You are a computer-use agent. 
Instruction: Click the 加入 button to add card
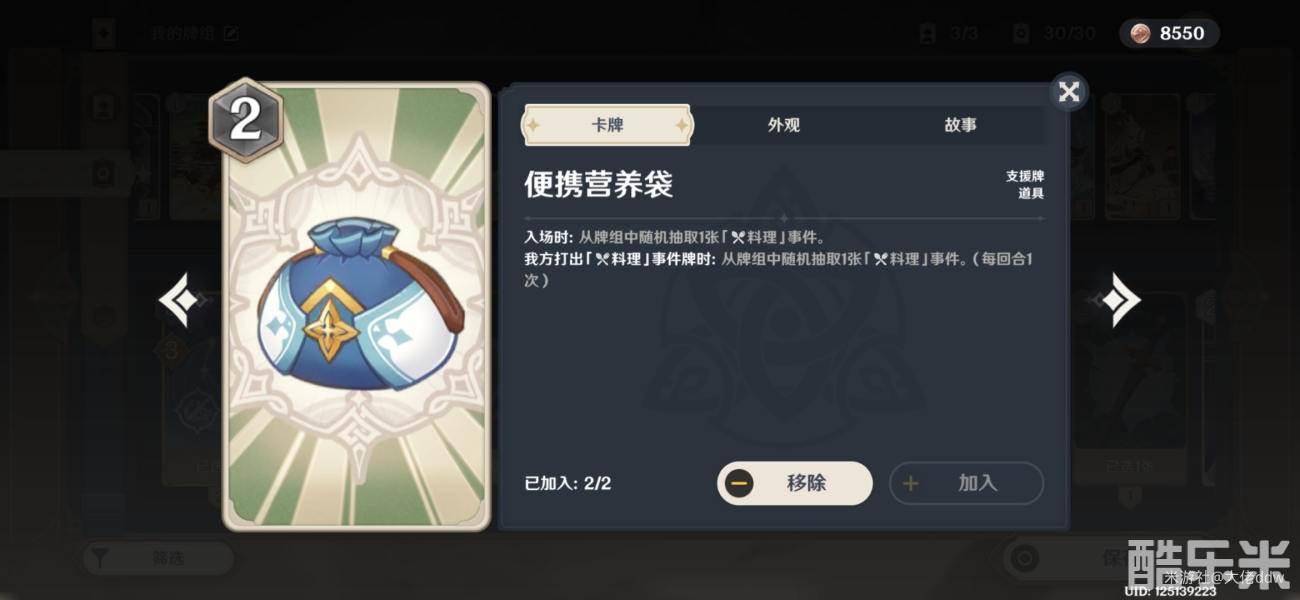point(966,483)
